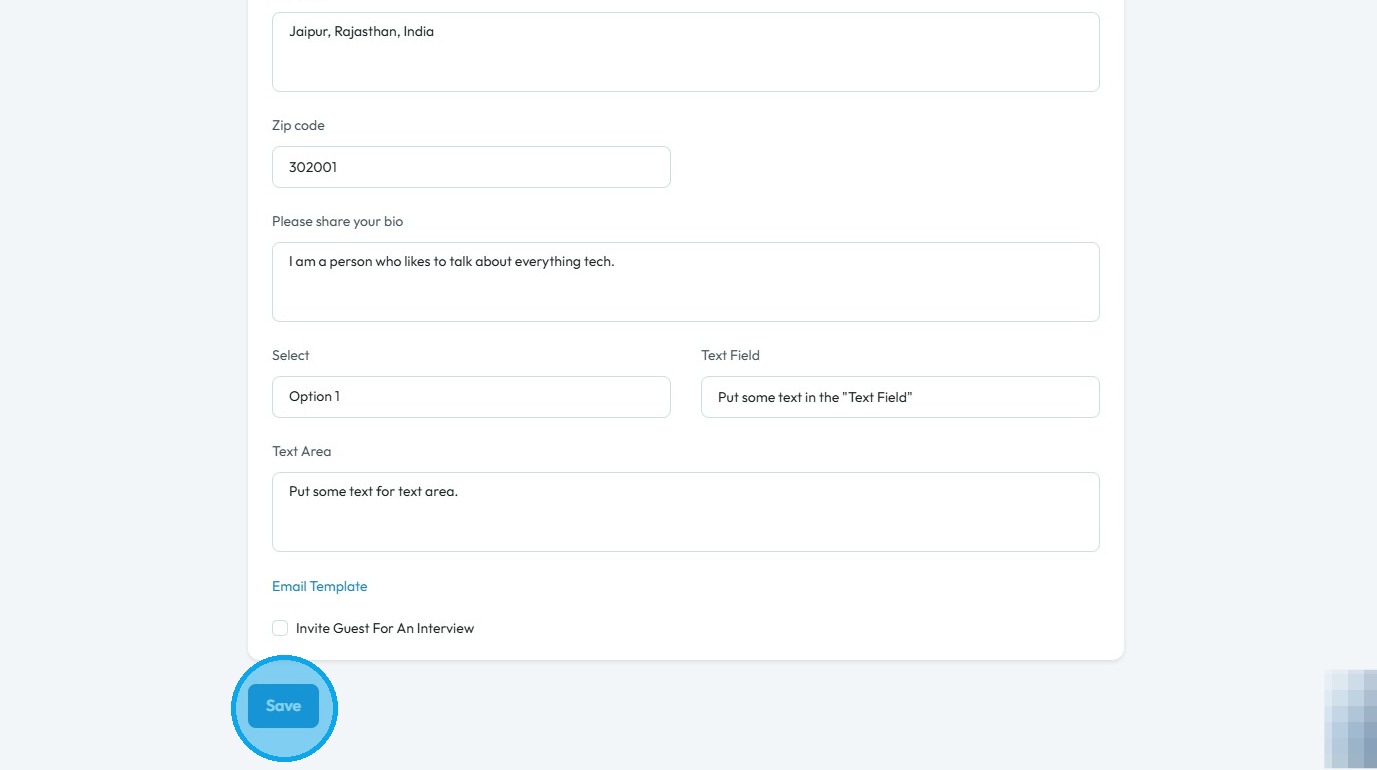
Task: Place cursor after 'text area.' in Text Area
Action: 459,492
